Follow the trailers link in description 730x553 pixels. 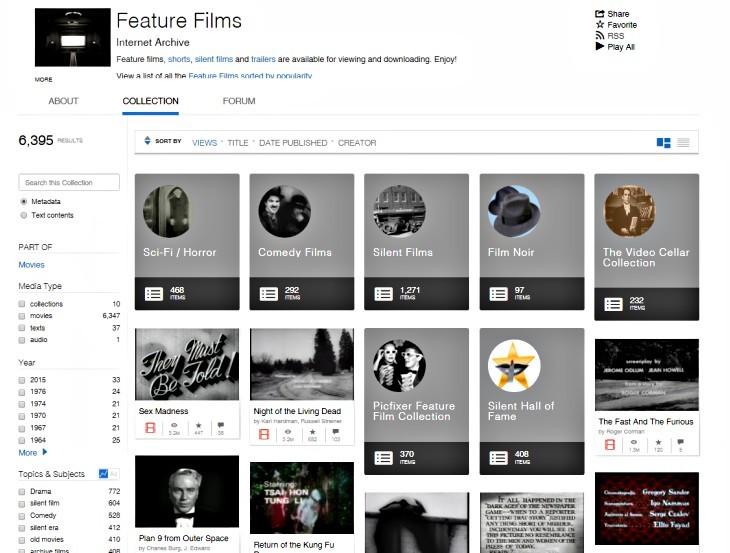click(x=263, y=59)
